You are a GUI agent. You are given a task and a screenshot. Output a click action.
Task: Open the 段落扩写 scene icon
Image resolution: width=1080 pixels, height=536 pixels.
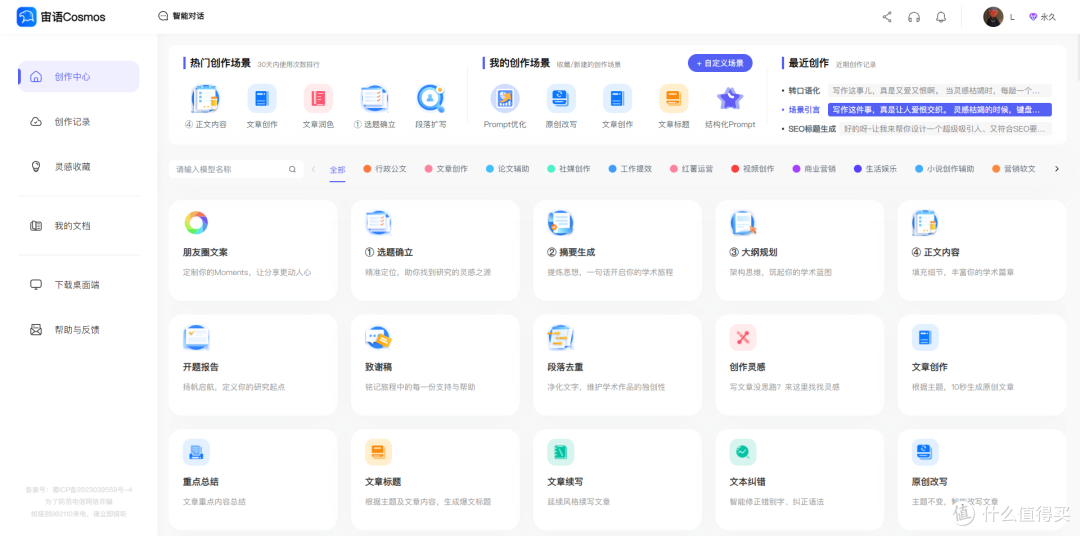[x=431, y=99]
